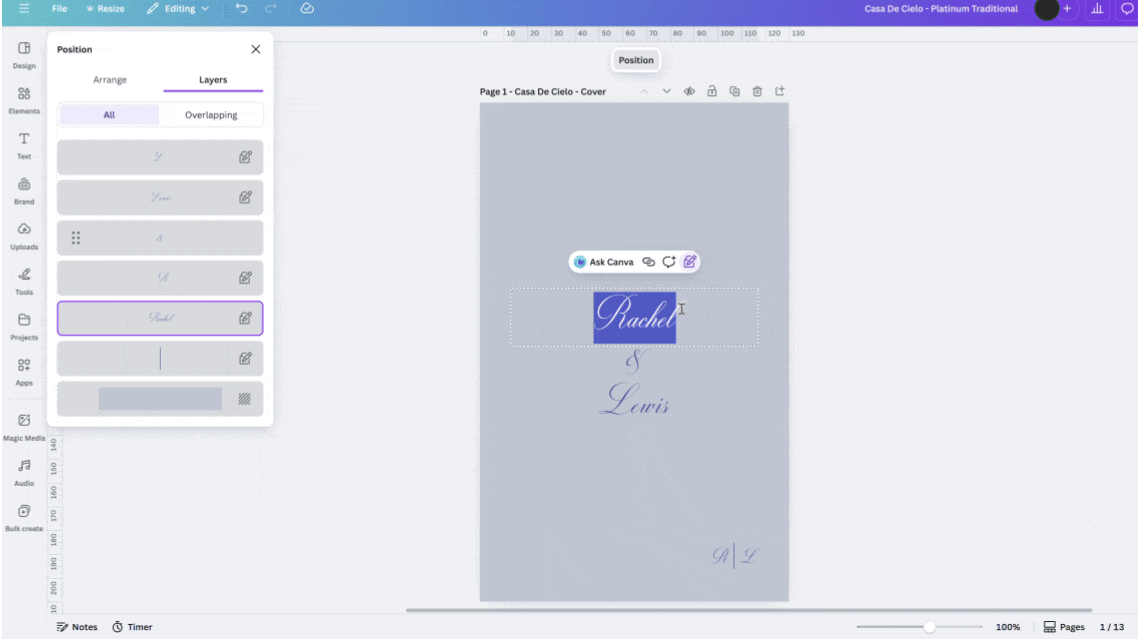Click the Undo arrow icon

[241, 9]
